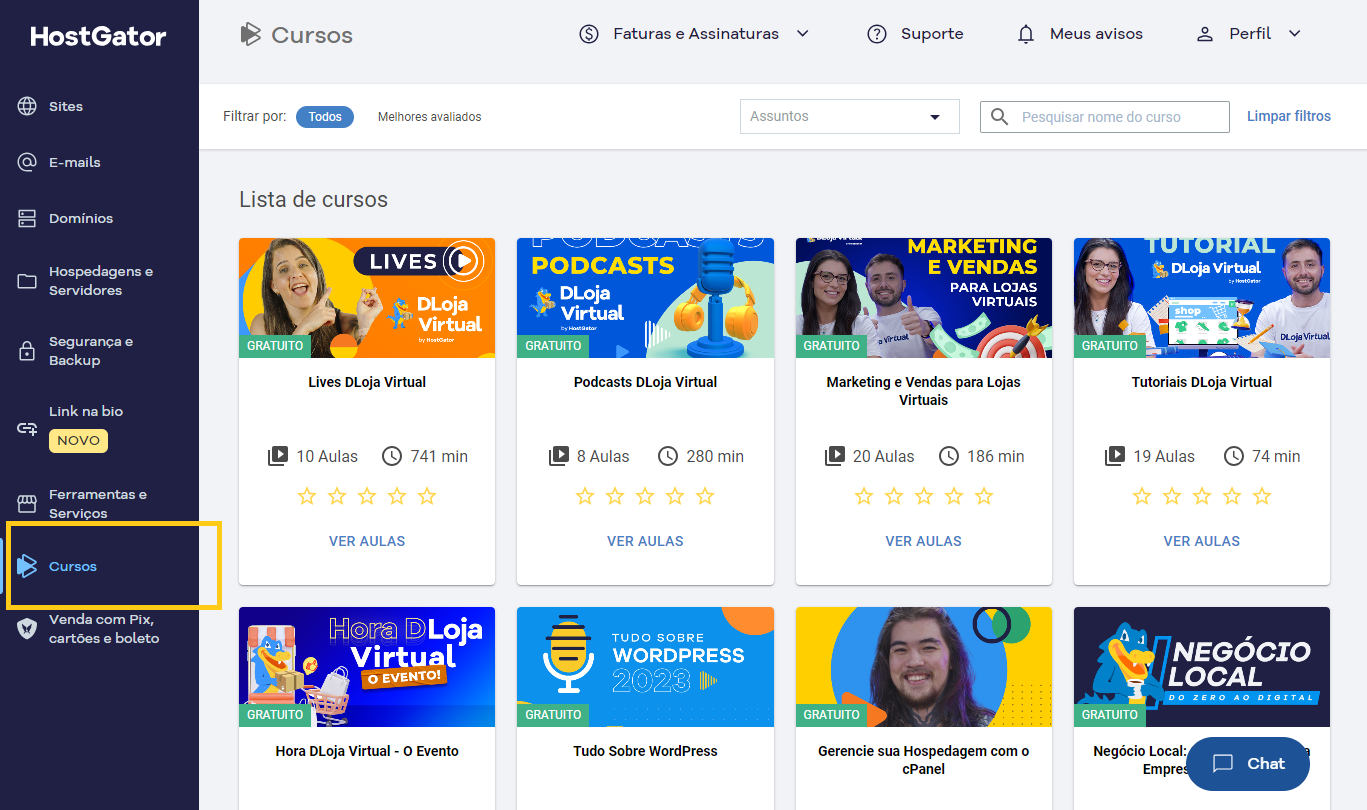Click the clock icon beside 186 min
This screenshot has width=1367, height=810.
coord(949,456)
